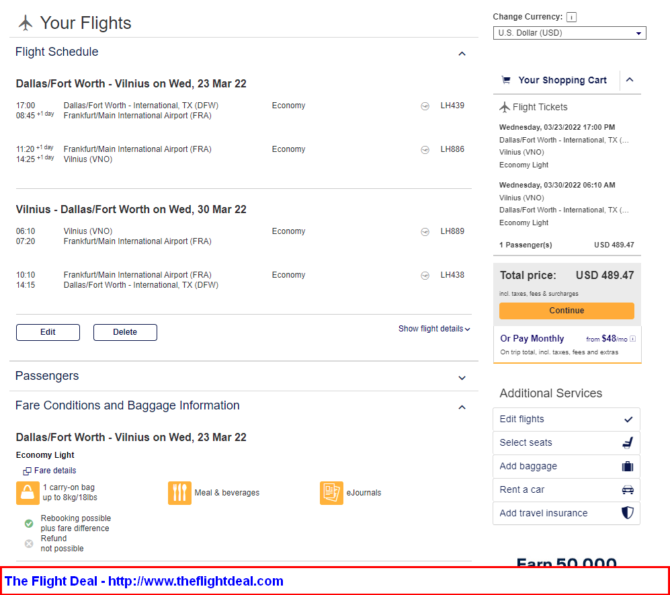Click the eJournals icon
Image resolution: width=670 pixels, height=595 pixels.
coord(331,493)
